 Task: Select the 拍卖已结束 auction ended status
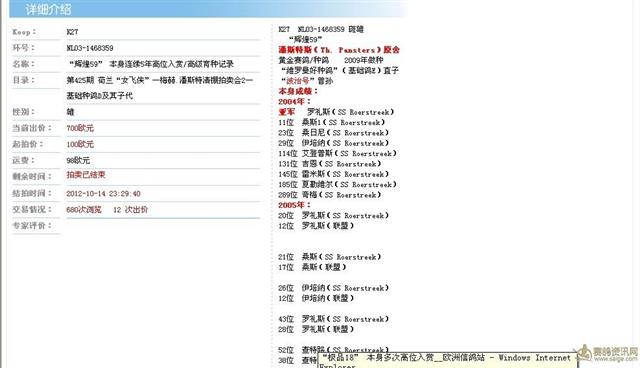tap(86, 175)
